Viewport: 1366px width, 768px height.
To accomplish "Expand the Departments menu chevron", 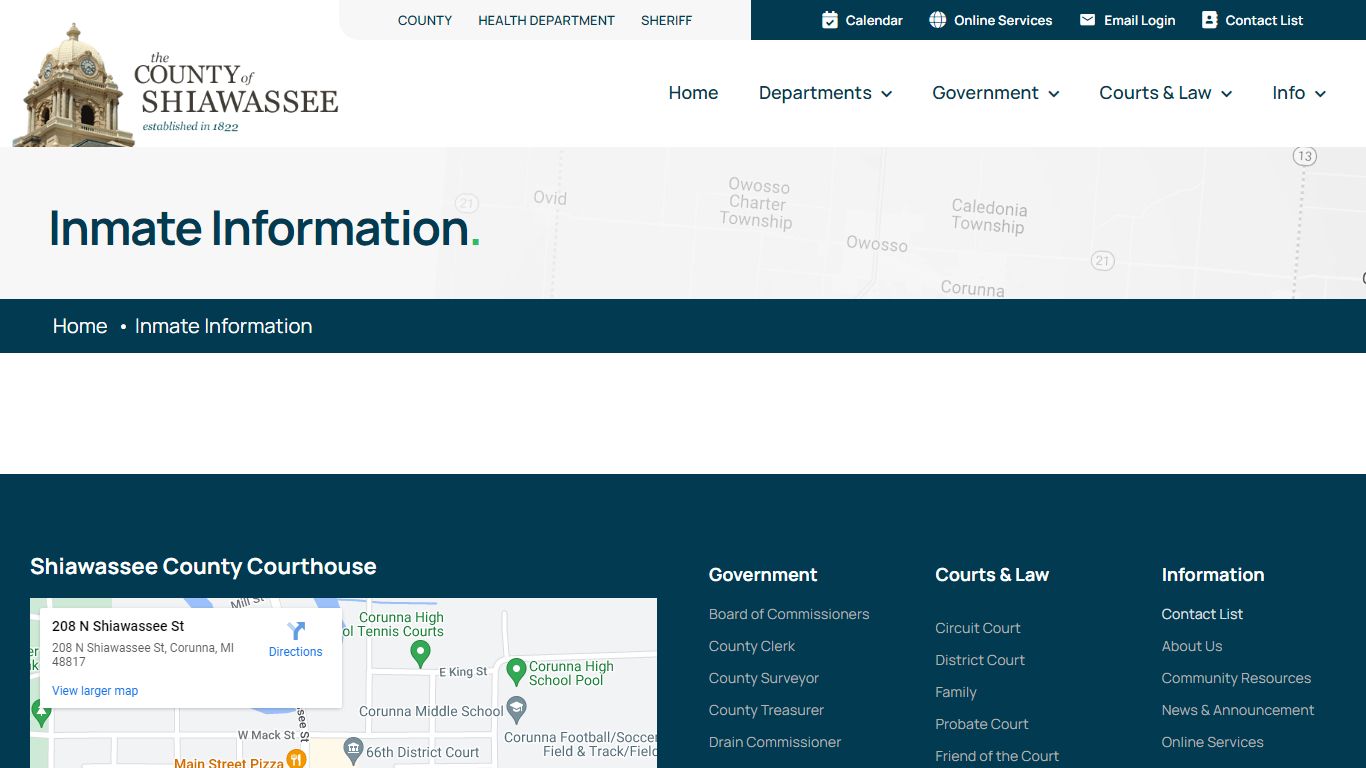I will 886,94.
